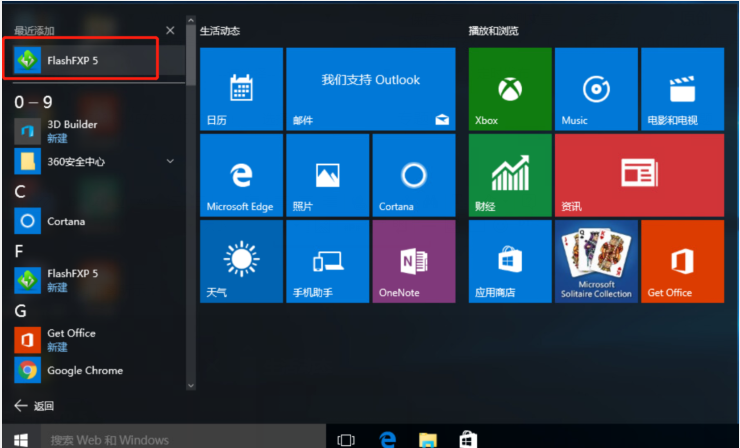Viewport: 740px width, 448px height.
Task: Open Task View on the taskbar
Action: click(x=346, y=440)
